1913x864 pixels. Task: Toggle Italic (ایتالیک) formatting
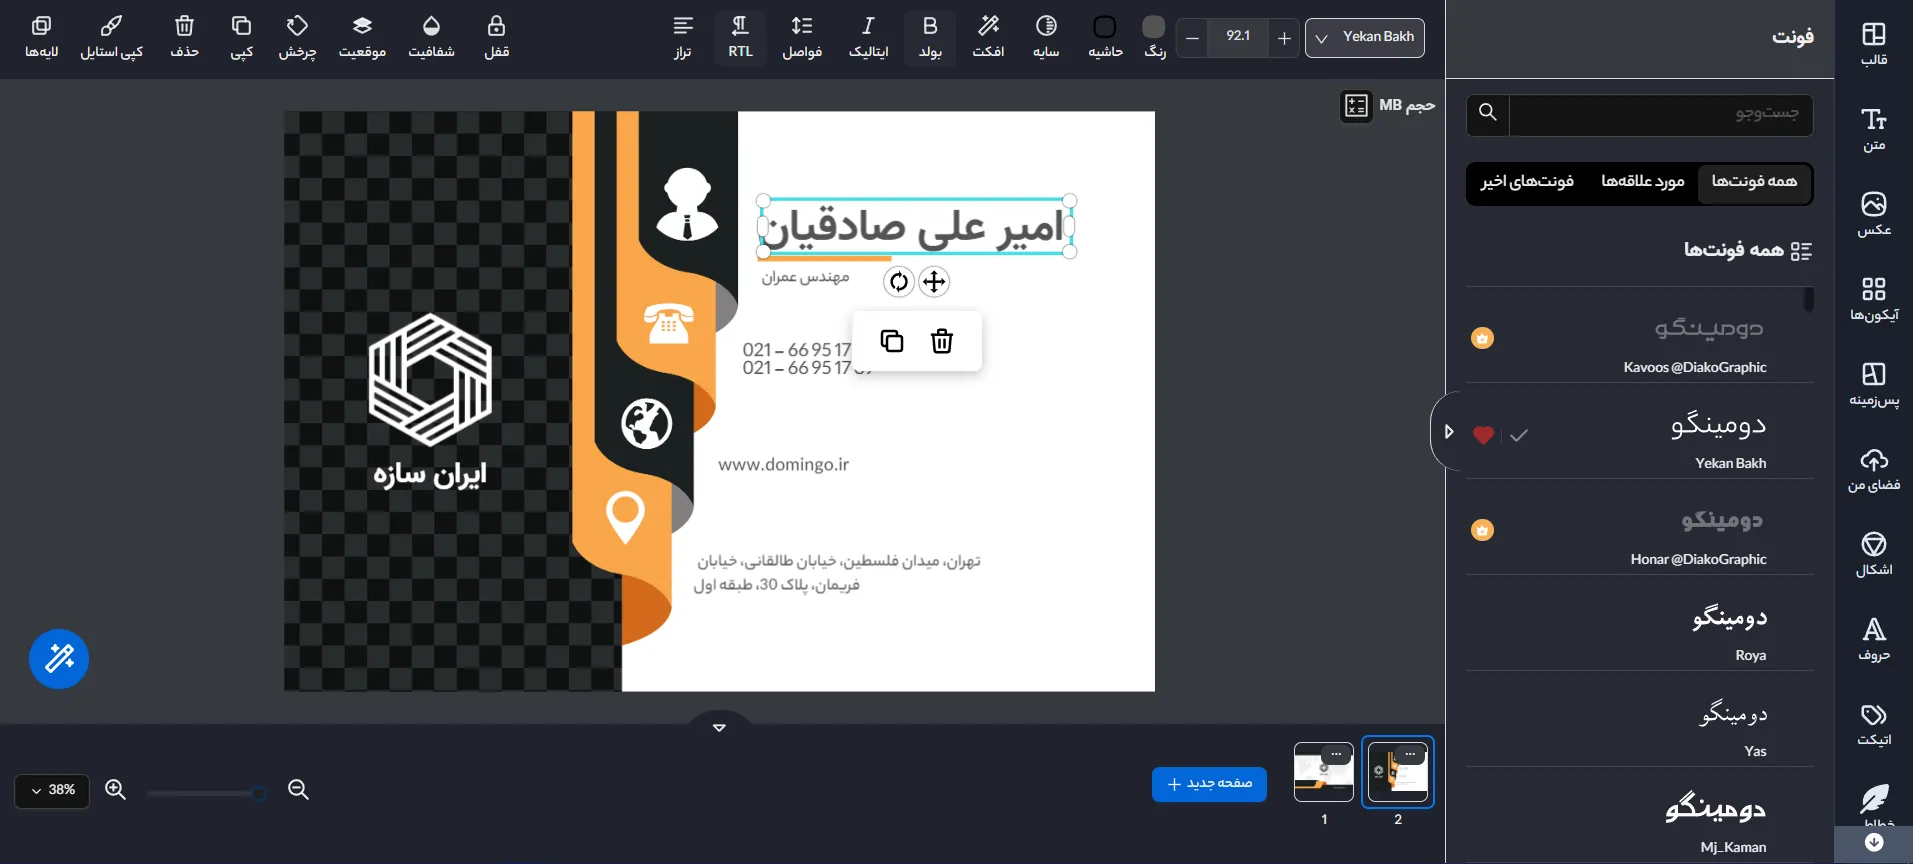pos(868,37)
